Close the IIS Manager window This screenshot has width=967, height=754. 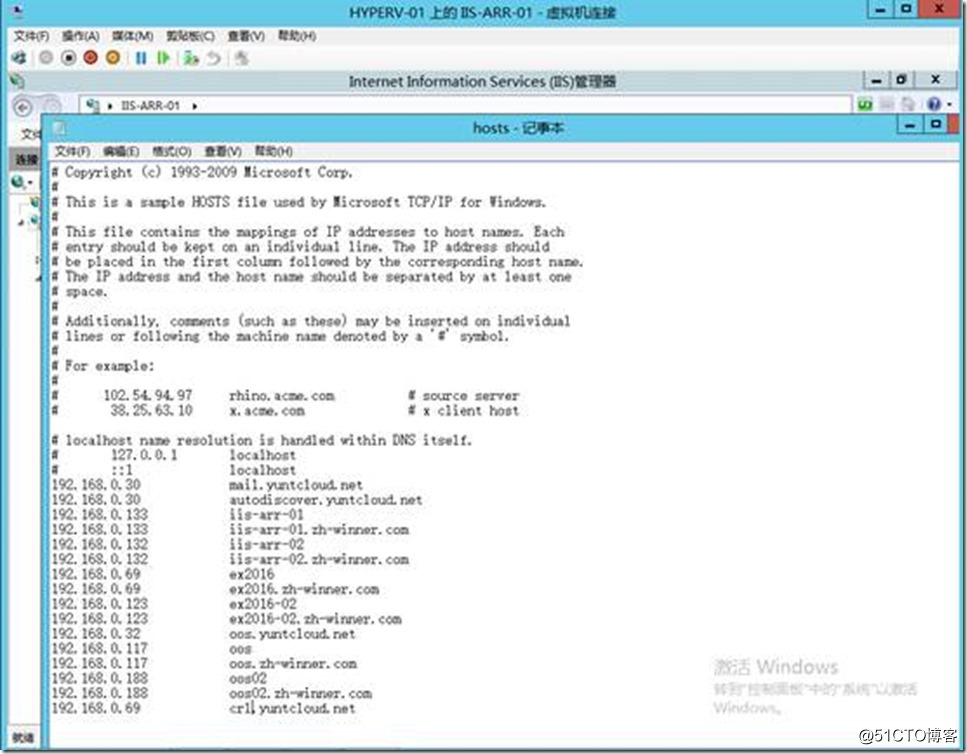click(x=936, y=80)
